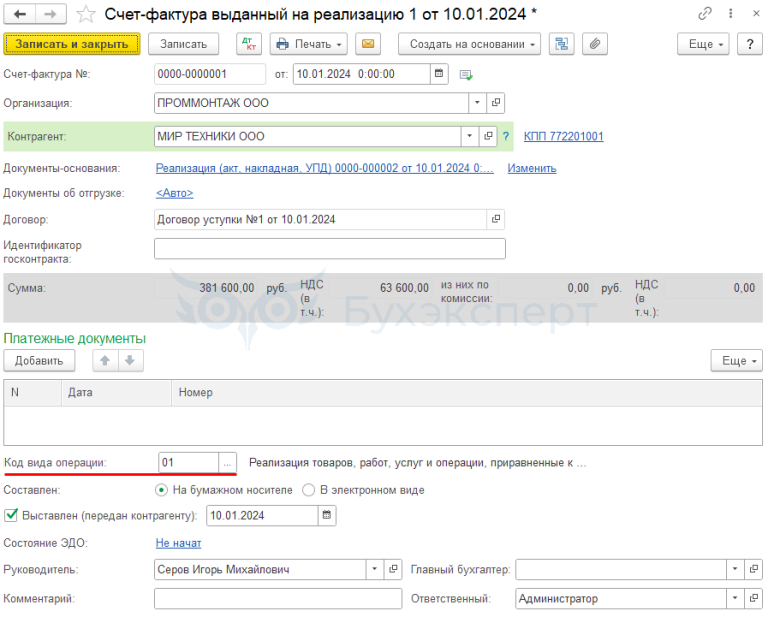Viewport: 768px width, 617px height.
Task: Expand the Контрагент dropdown list
Action: pos(469,136)
